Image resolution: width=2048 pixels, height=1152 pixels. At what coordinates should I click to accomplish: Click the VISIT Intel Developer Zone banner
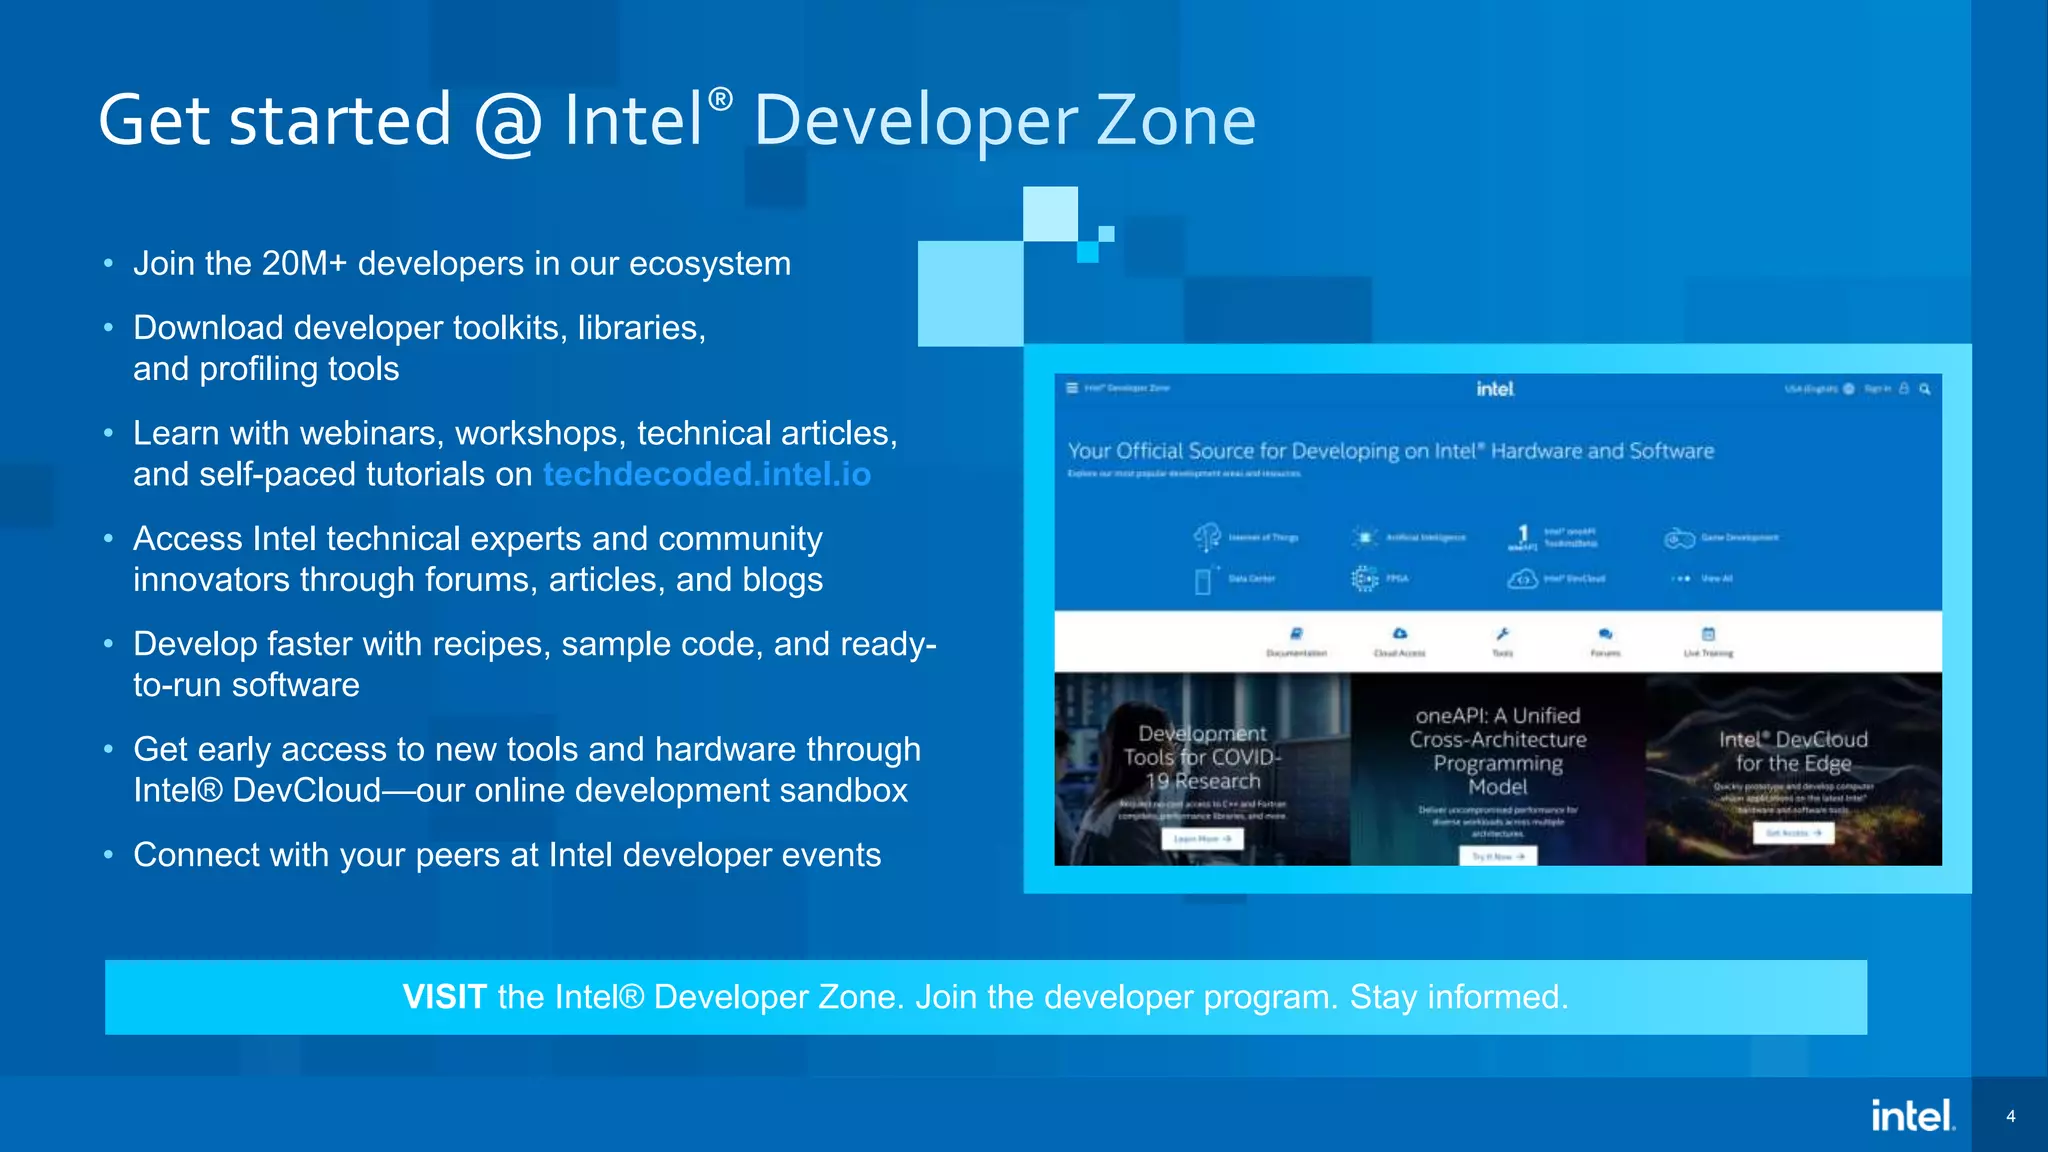pos(985,997)
